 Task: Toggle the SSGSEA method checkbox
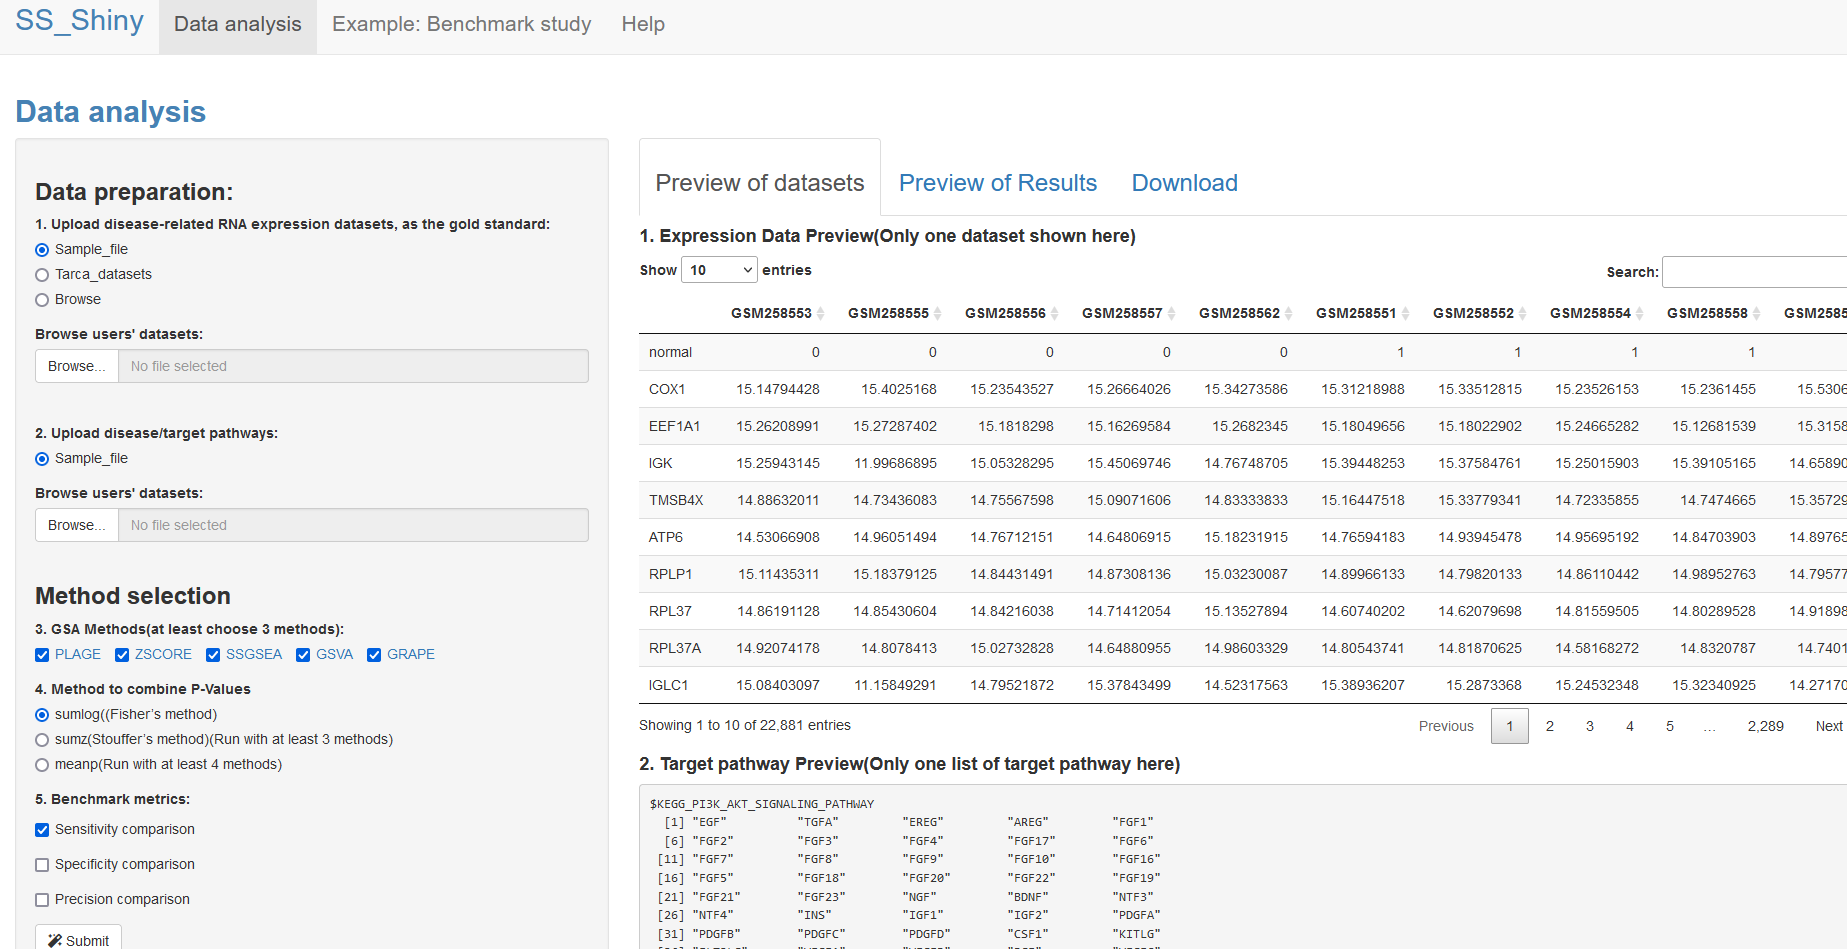(x=213, y=655)
